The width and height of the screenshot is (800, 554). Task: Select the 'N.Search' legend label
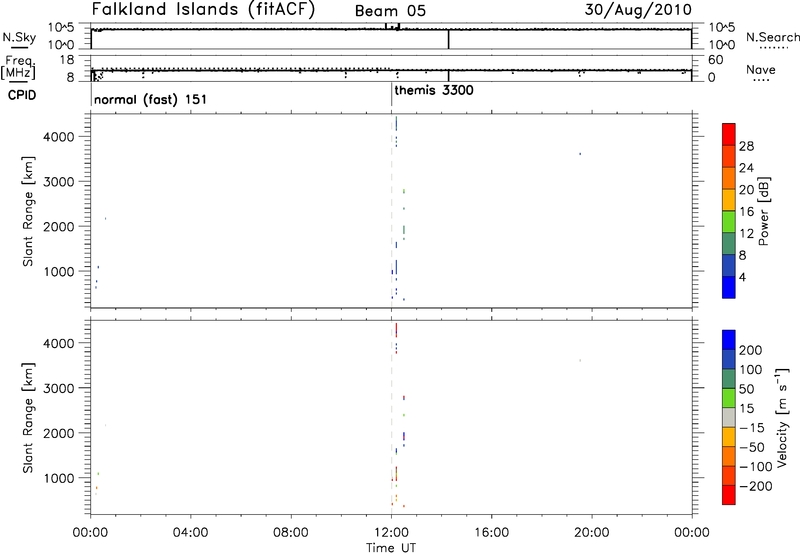coord(772,37)
